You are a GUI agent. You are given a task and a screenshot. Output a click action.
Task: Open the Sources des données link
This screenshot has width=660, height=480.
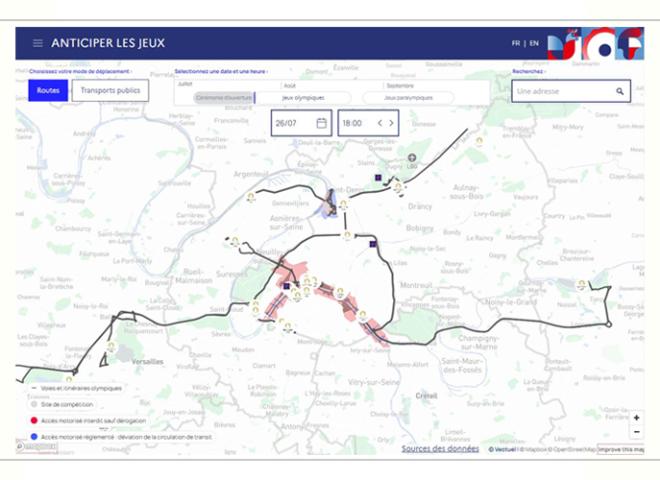pyautogui.click(x=440, y=449)
